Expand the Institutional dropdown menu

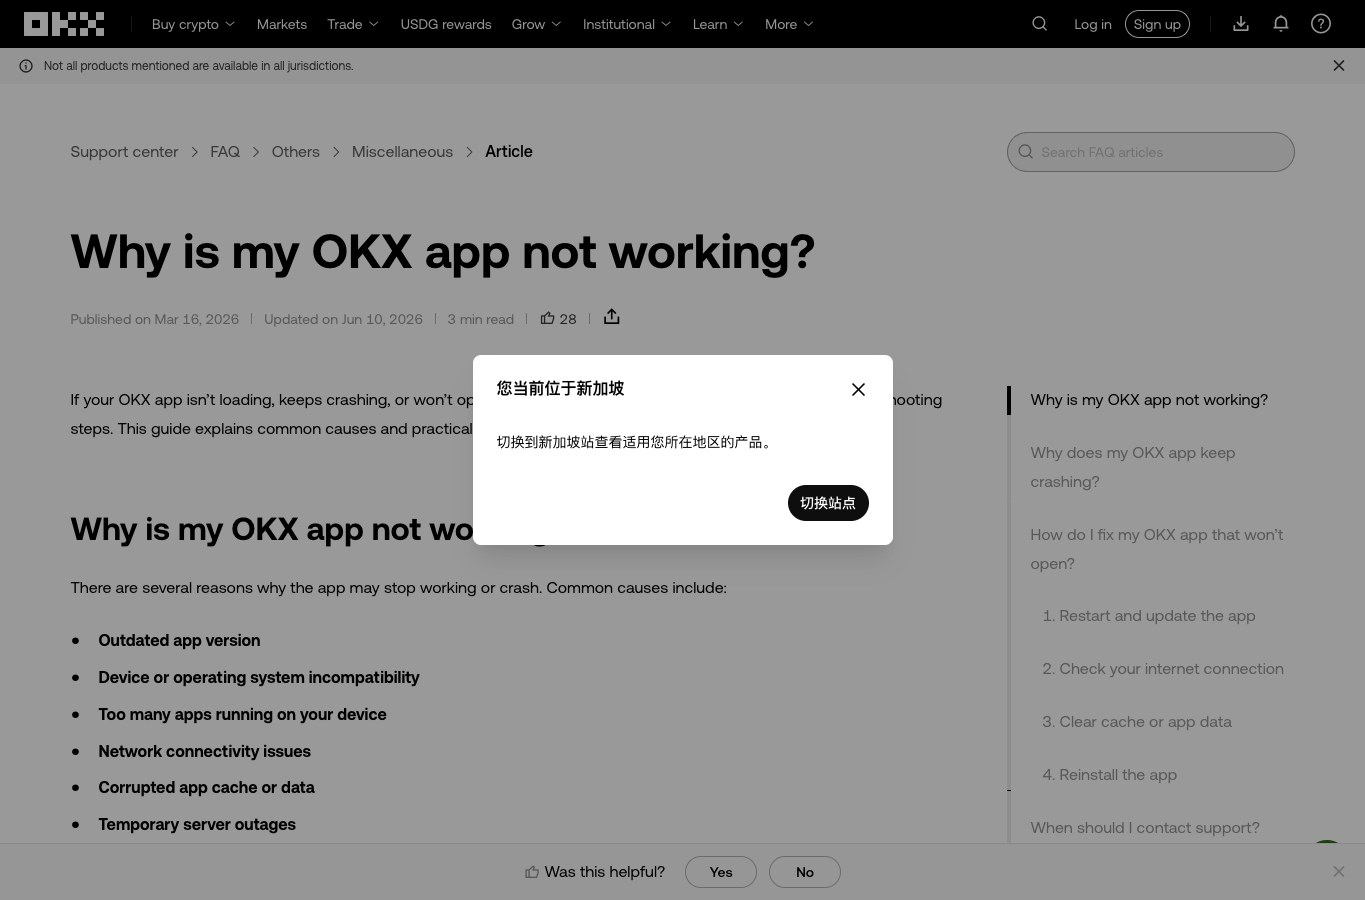(627, 24)
